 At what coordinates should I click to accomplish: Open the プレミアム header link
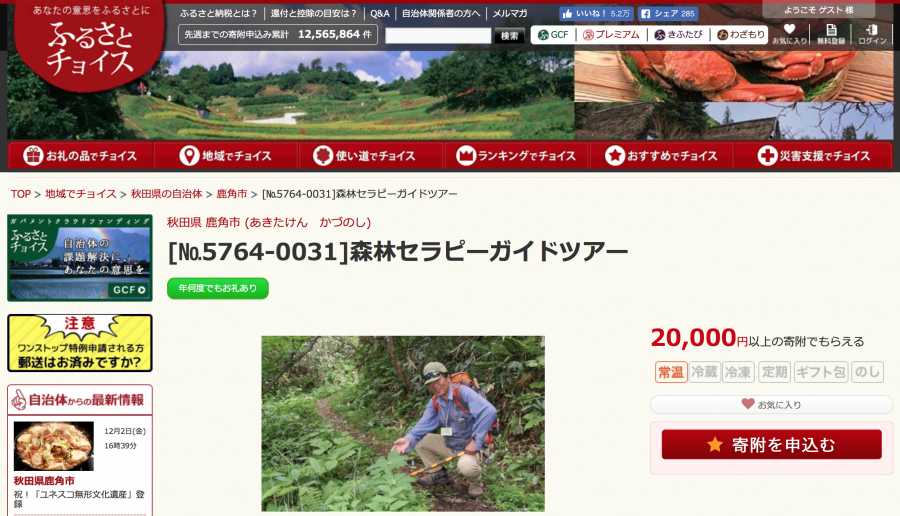pyautogui.click(x=611, y=35)
